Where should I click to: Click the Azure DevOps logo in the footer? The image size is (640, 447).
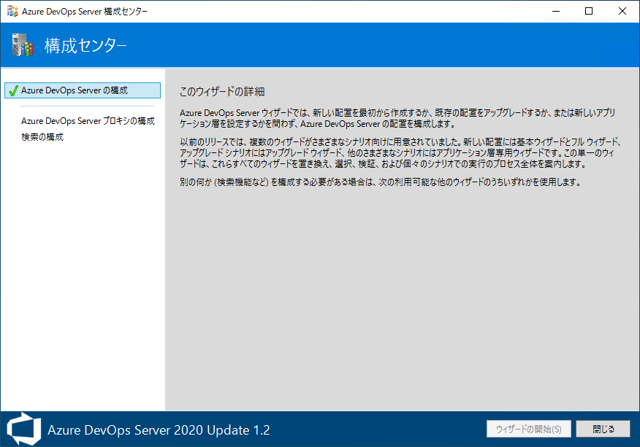(x=24, y=429)
